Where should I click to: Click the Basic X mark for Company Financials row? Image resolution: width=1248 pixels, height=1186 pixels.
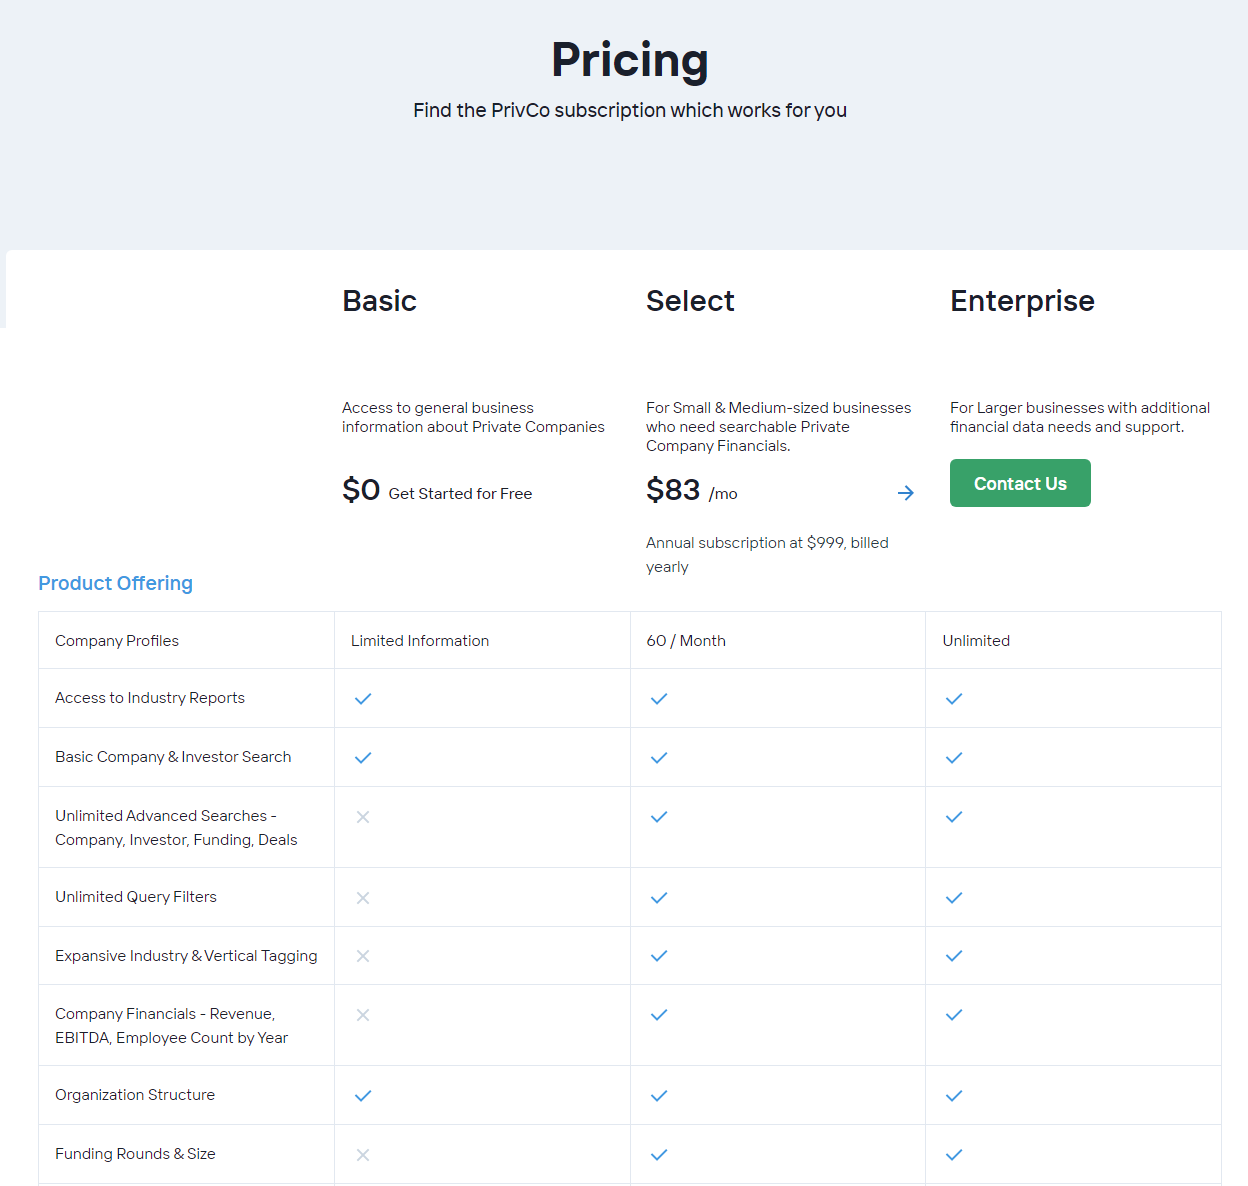363,1015
